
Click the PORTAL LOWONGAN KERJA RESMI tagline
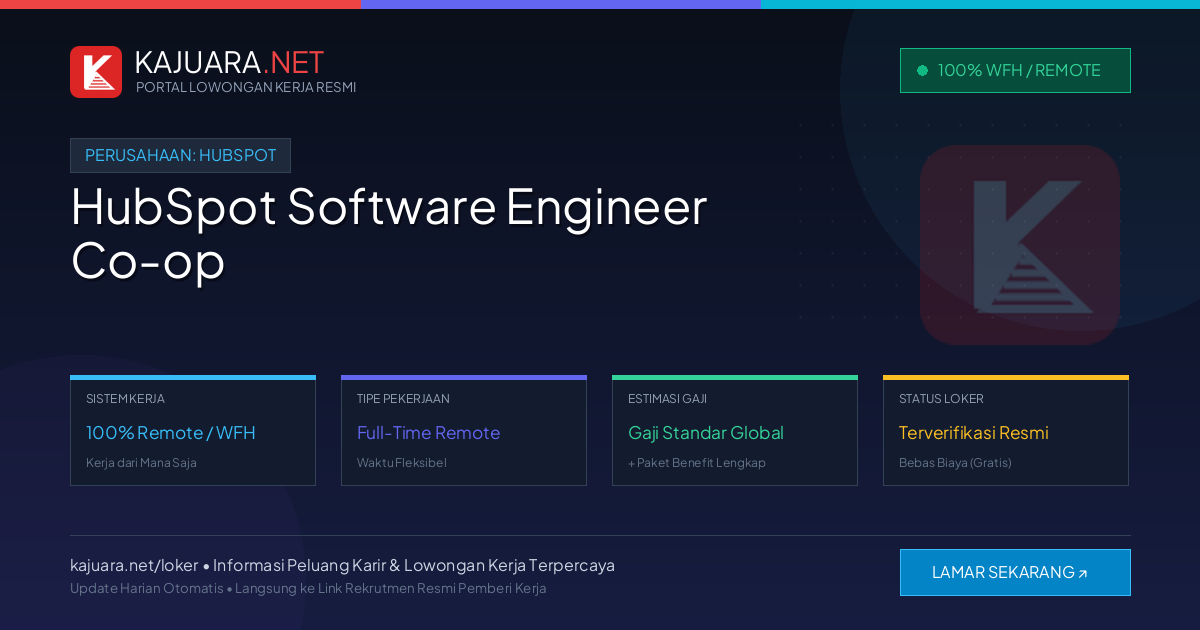tap(246, 87)
